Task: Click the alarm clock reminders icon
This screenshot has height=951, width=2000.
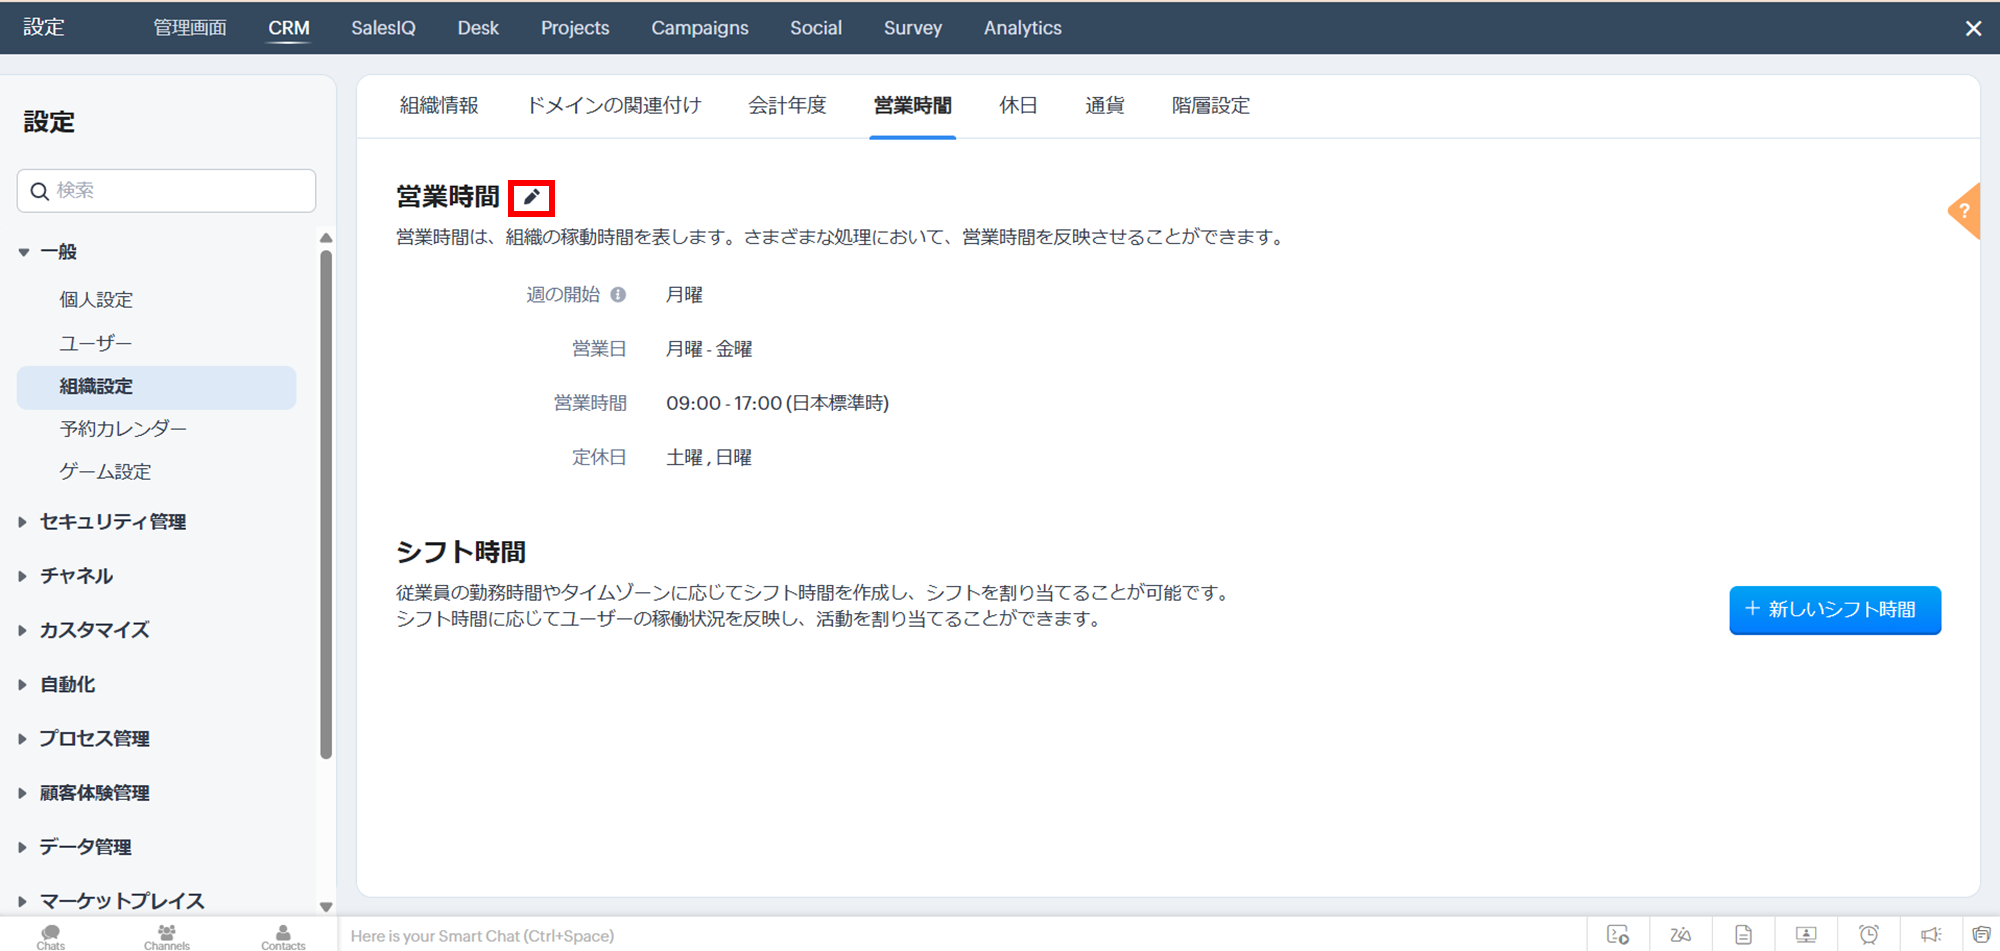Action: 1868,935
